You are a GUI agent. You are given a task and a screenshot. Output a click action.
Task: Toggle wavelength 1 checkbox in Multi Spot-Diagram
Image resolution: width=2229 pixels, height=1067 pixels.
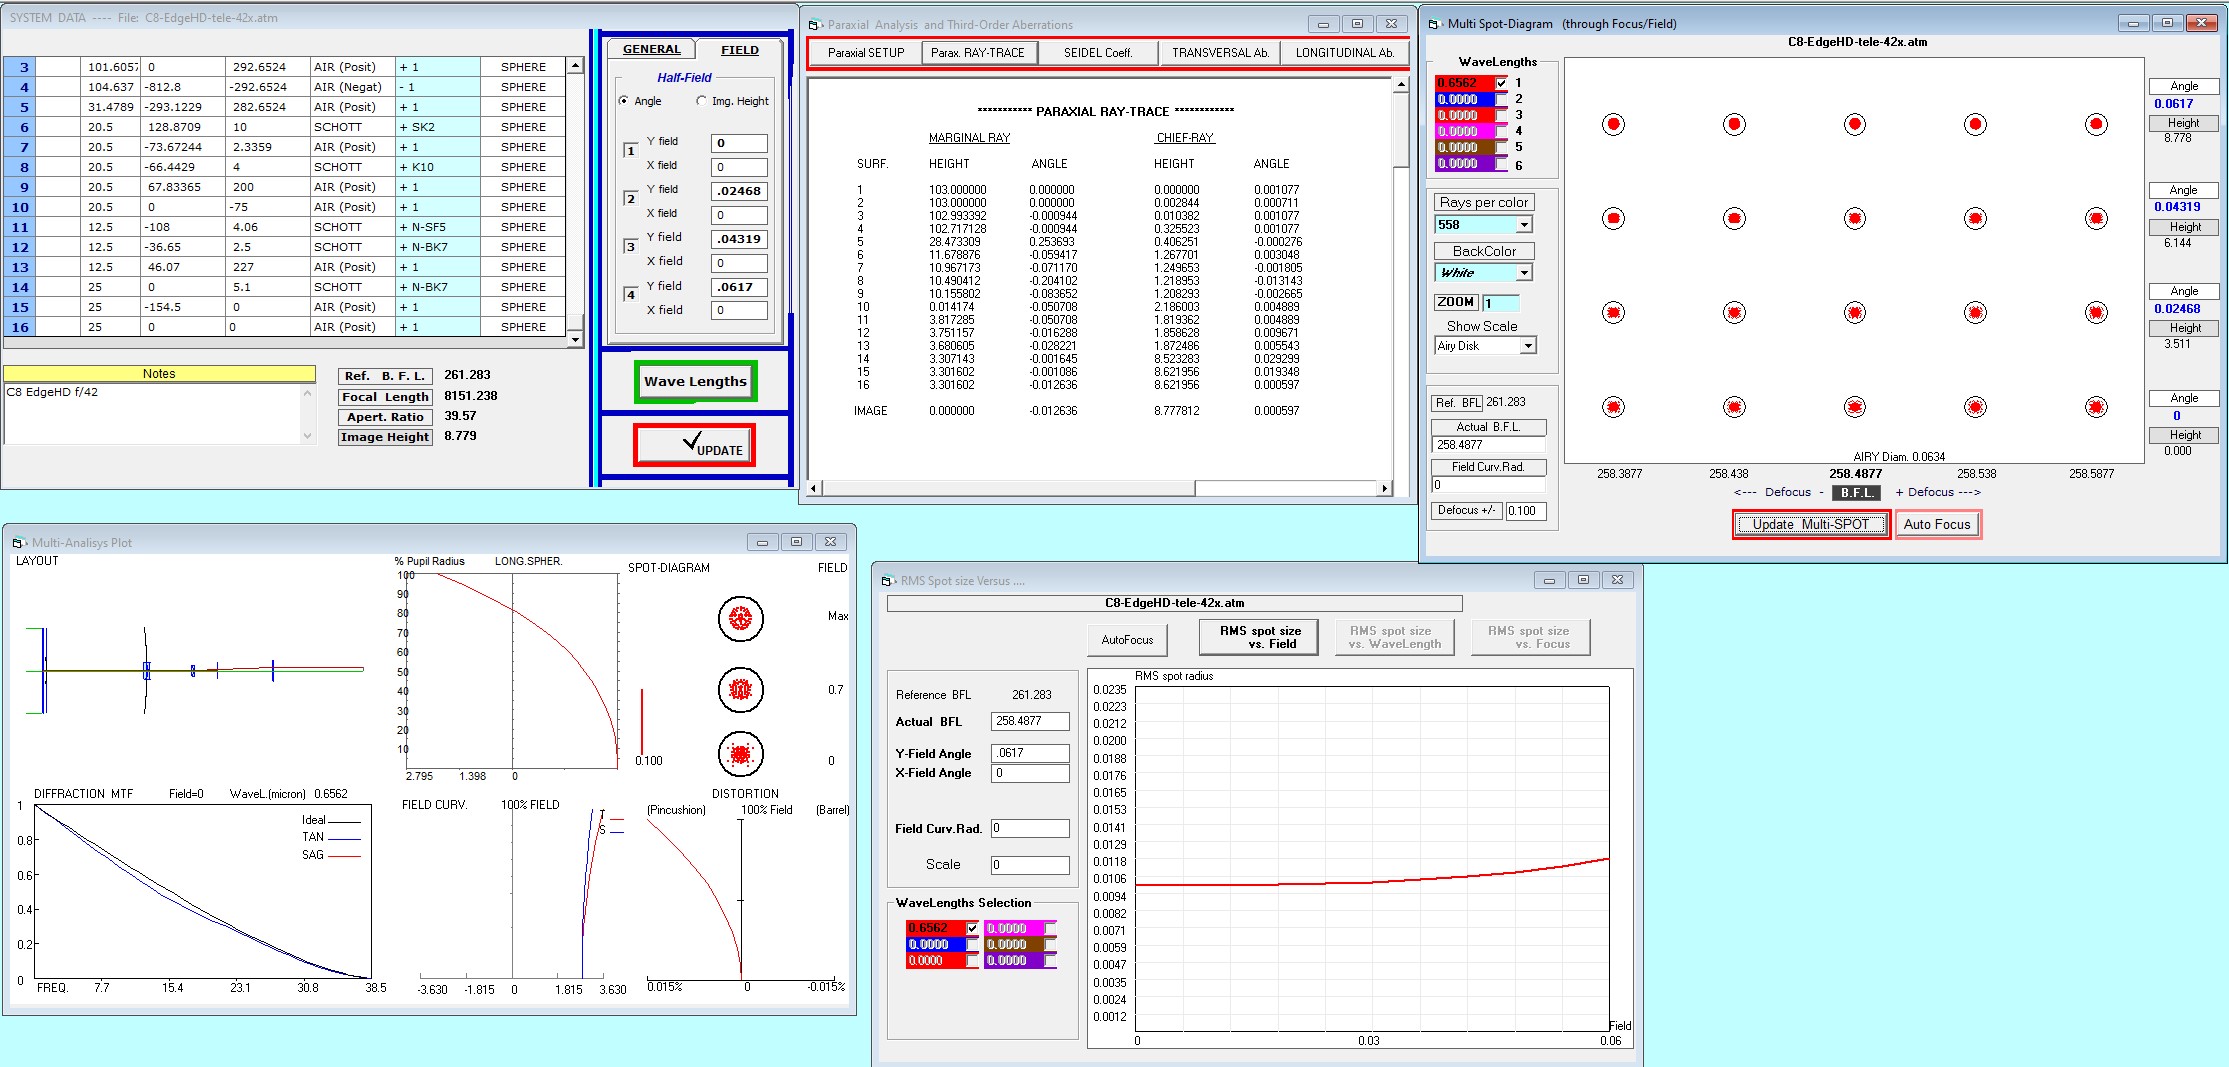tap(1501, 83)
